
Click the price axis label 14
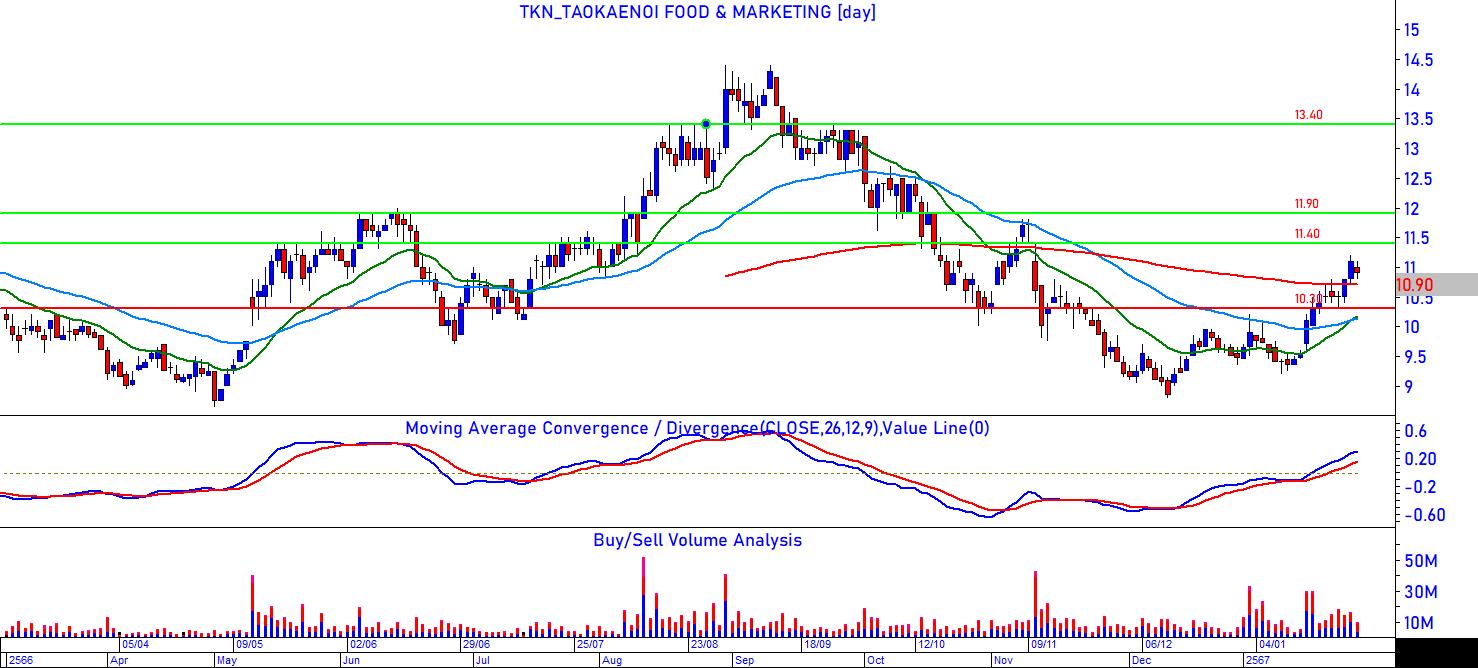(1411, 90)
